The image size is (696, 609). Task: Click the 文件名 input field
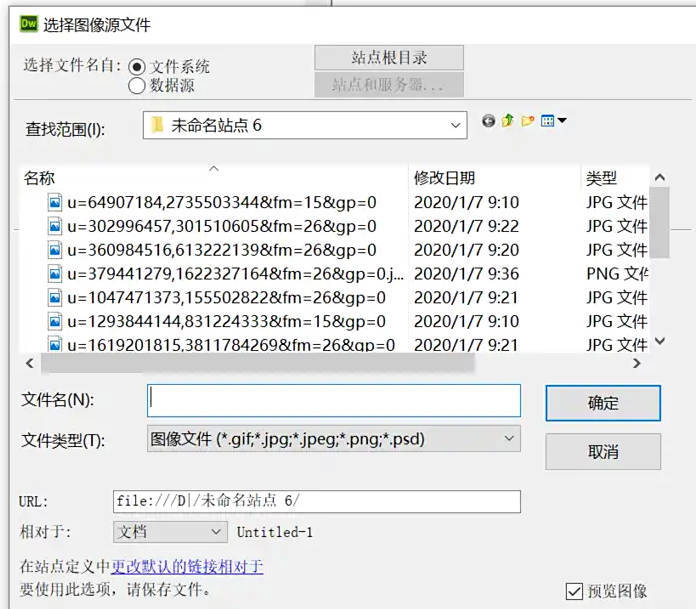pyautogui.click(x=334, y=400)
